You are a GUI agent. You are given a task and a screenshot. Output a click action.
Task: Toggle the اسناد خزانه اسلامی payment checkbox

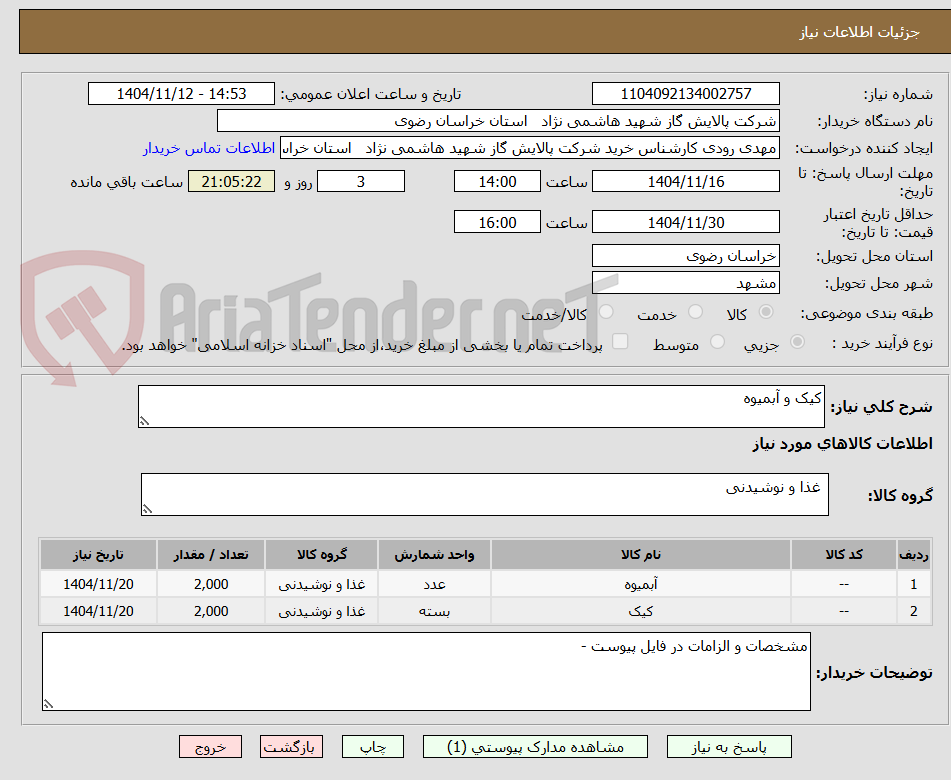tap(620, 341)
